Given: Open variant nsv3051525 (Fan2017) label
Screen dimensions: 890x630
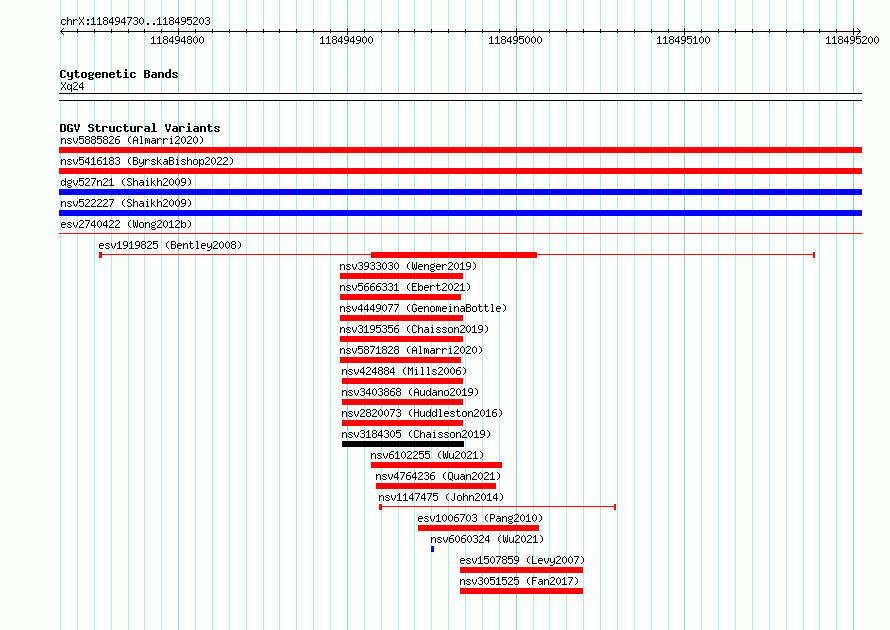Looking at the screenshot, I should point(519,581).
